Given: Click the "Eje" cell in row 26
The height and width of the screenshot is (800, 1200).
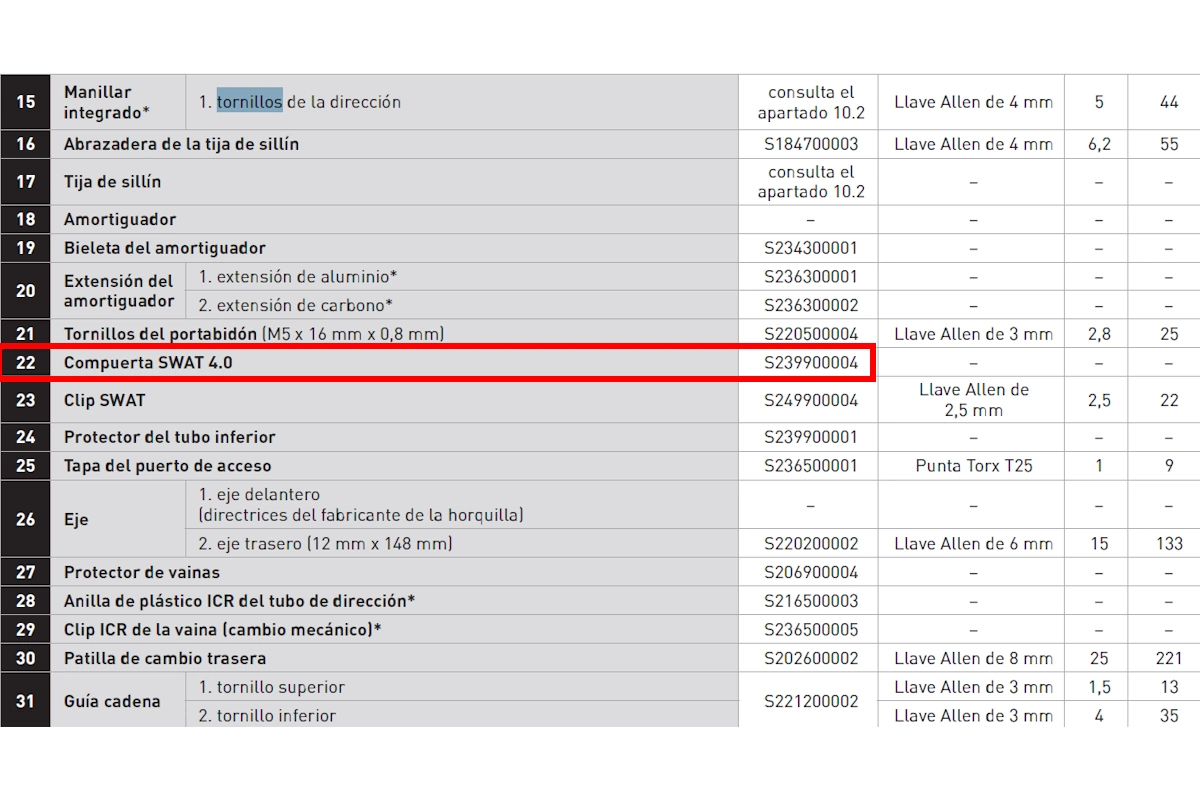Looking at the screenshot, I should pos(118,520).
